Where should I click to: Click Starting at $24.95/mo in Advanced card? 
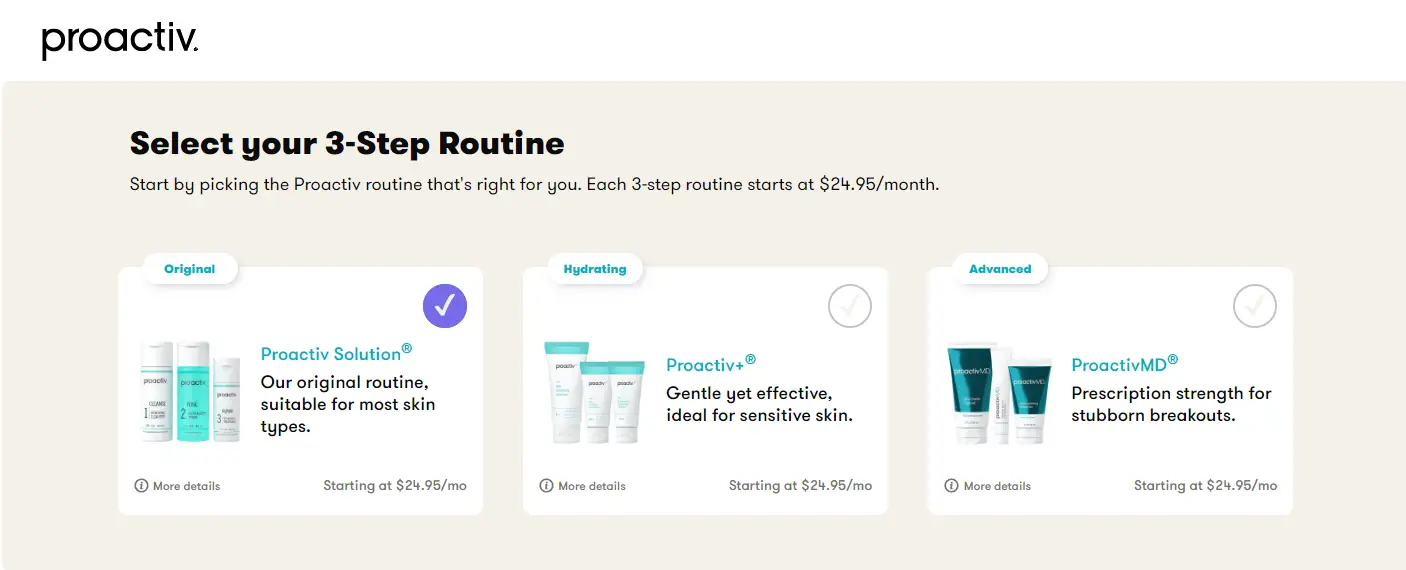(1205, 485)
